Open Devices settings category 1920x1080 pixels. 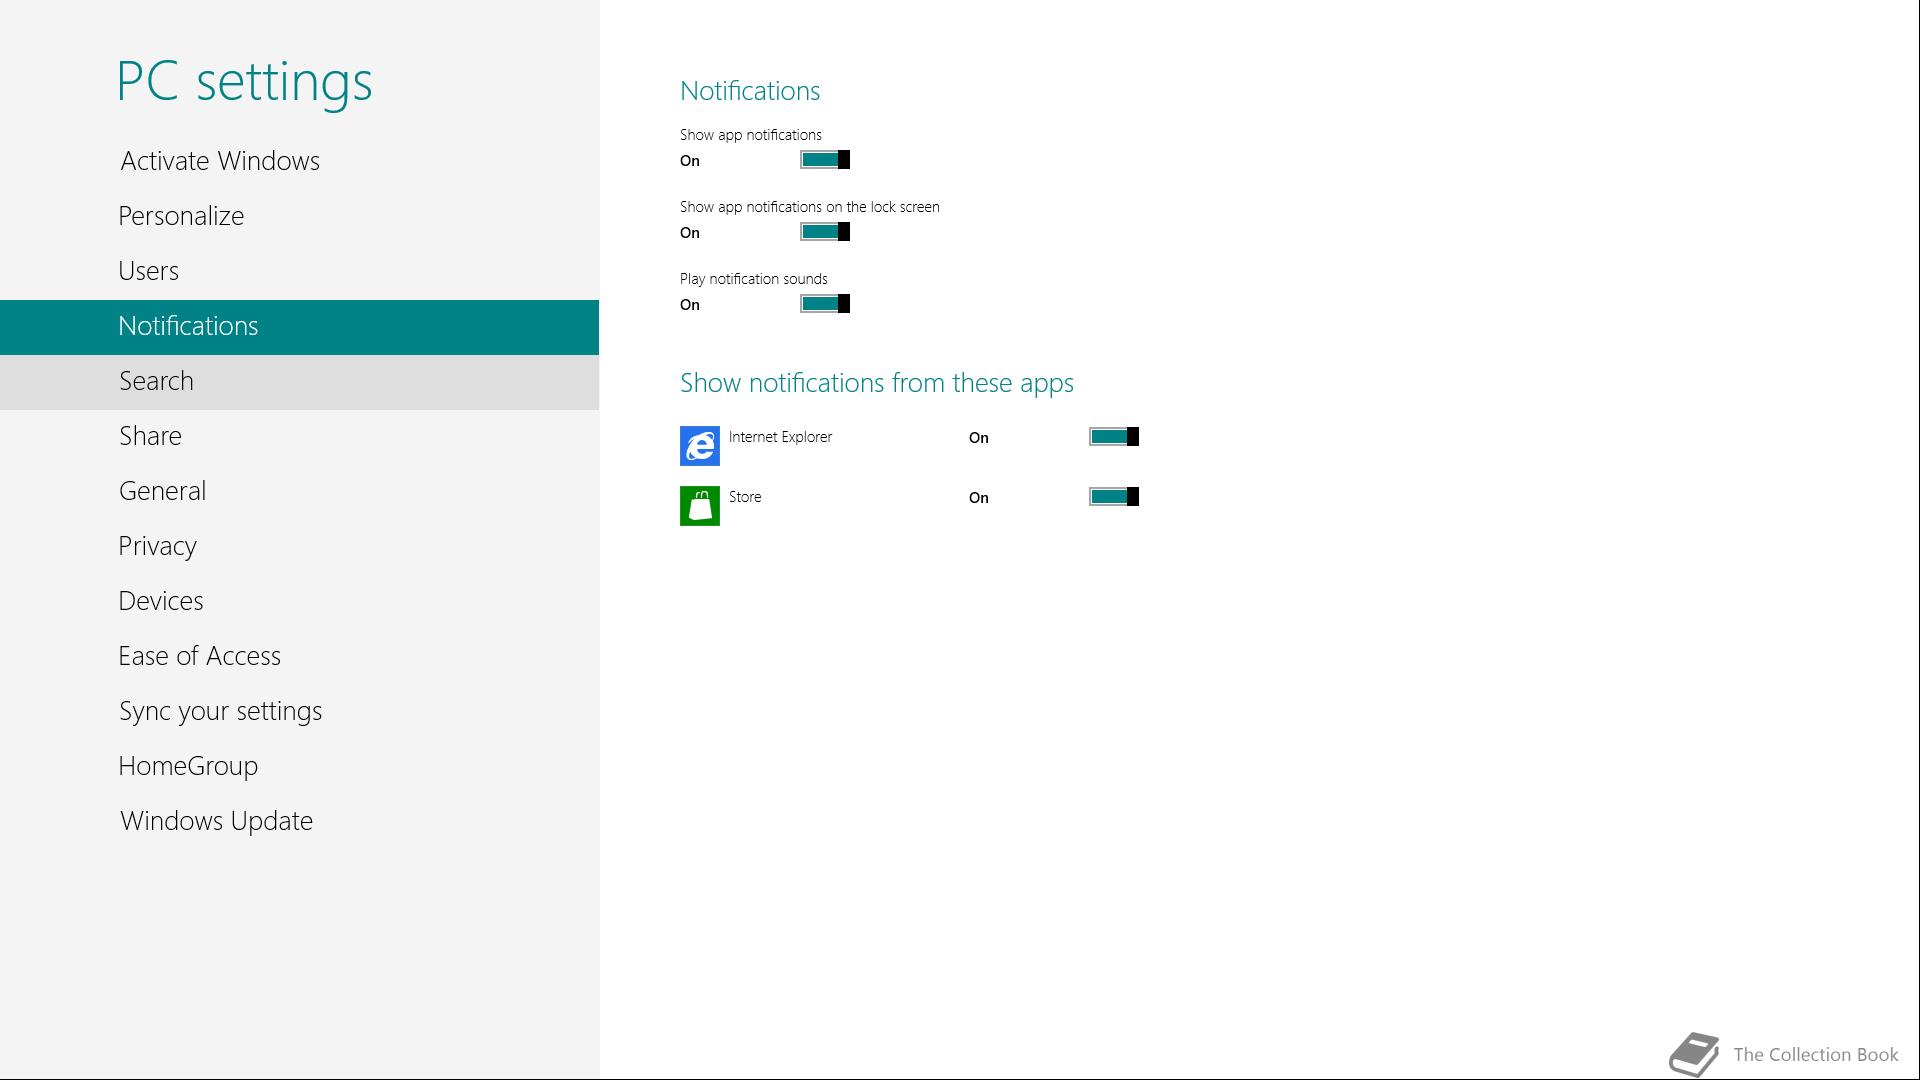pyautogui.click(x=299, y=602)
